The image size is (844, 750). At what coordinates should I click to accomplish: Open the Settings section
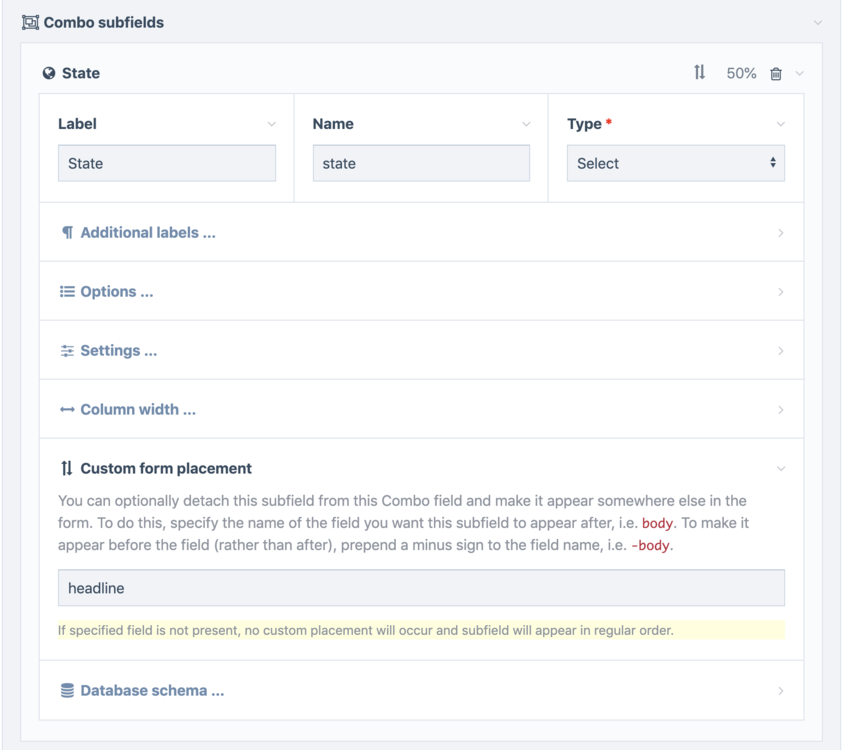click(x=781, y=350)
